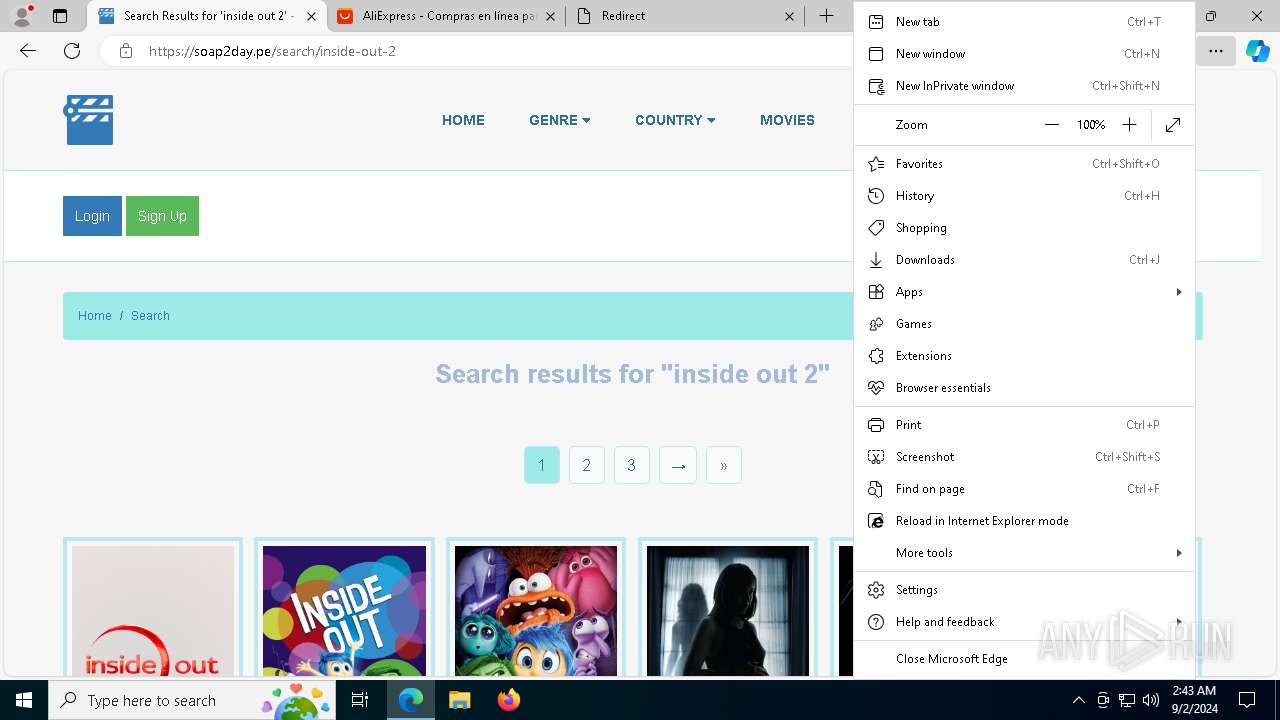Viewport: 1280px width, 720px height.
Task: Click the browser back arrow
Action: (x=28, y=51)
